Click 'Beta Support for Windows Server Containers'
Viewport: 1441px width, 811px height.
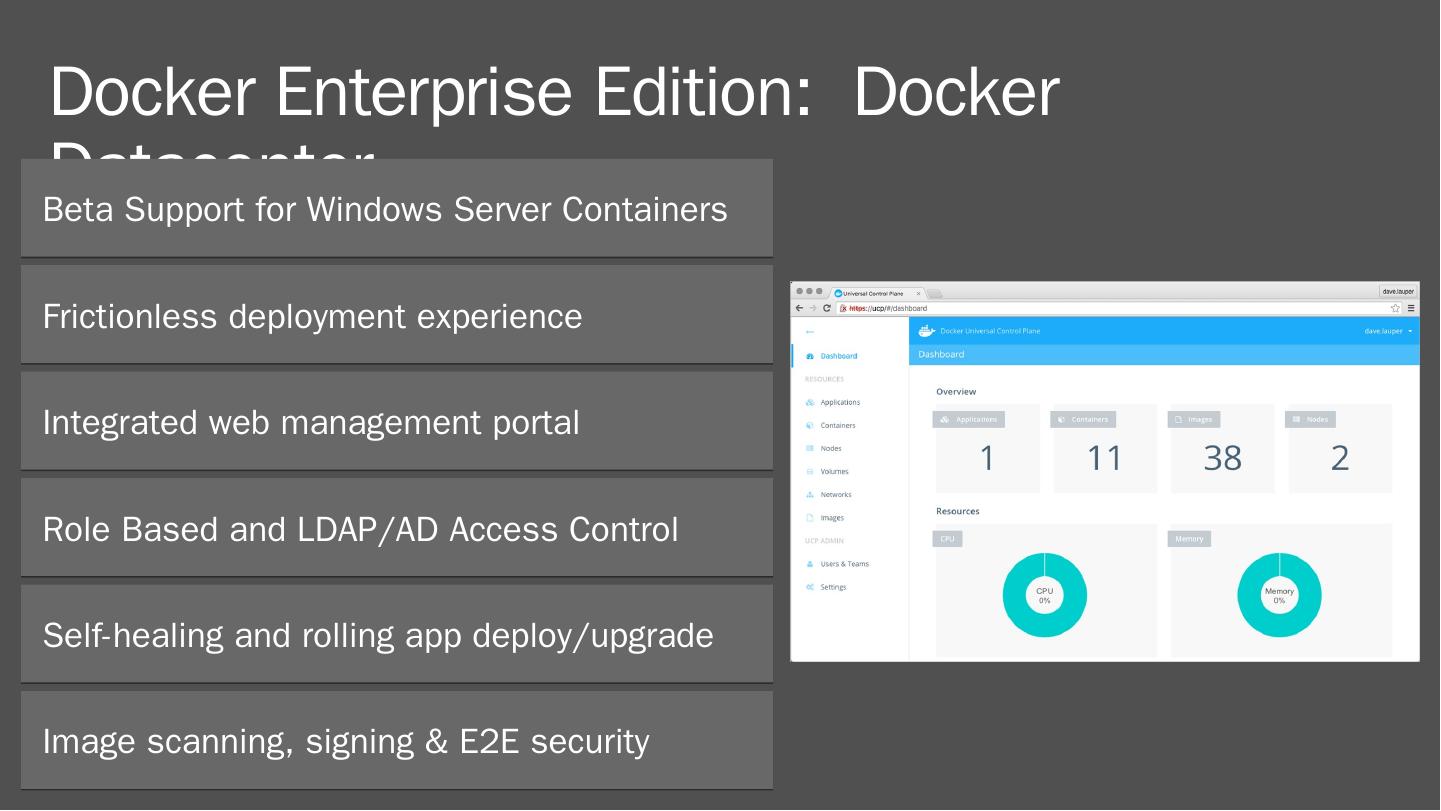point(397,209)
